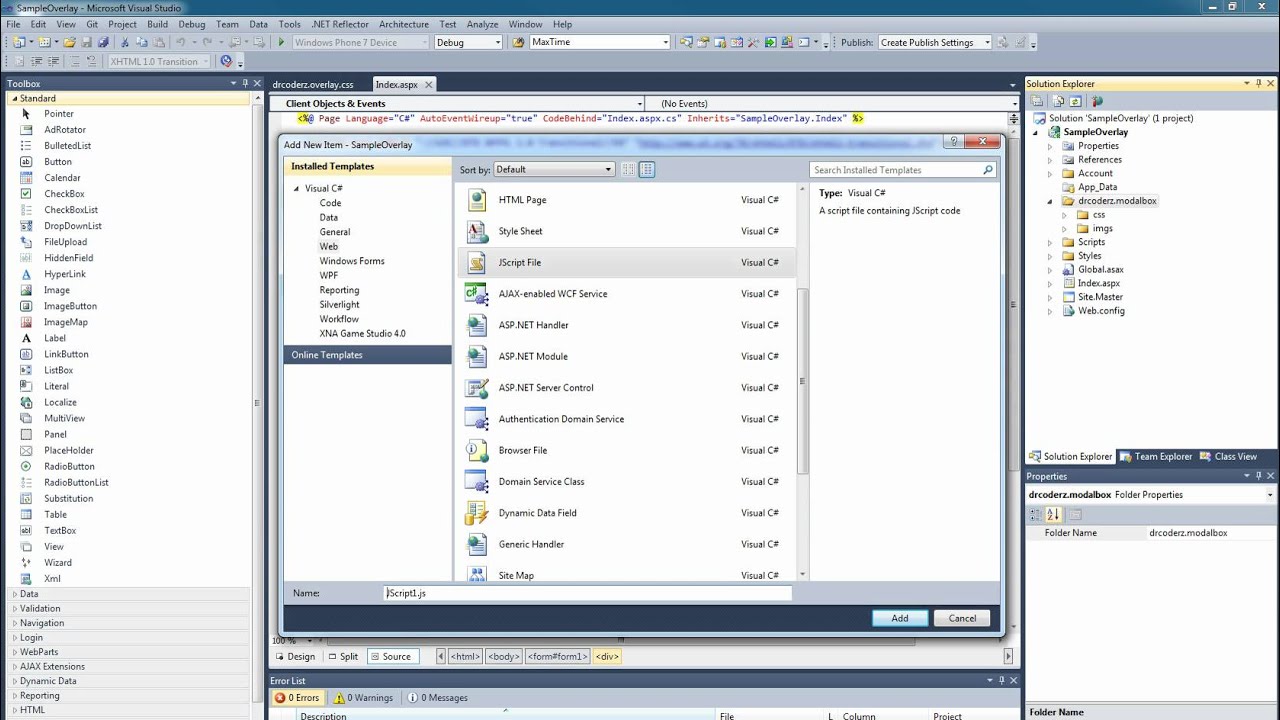Screen dimensions: 1280x720
Task: Click the Name field containing JScript1.js
Action: tap(588, 593)
